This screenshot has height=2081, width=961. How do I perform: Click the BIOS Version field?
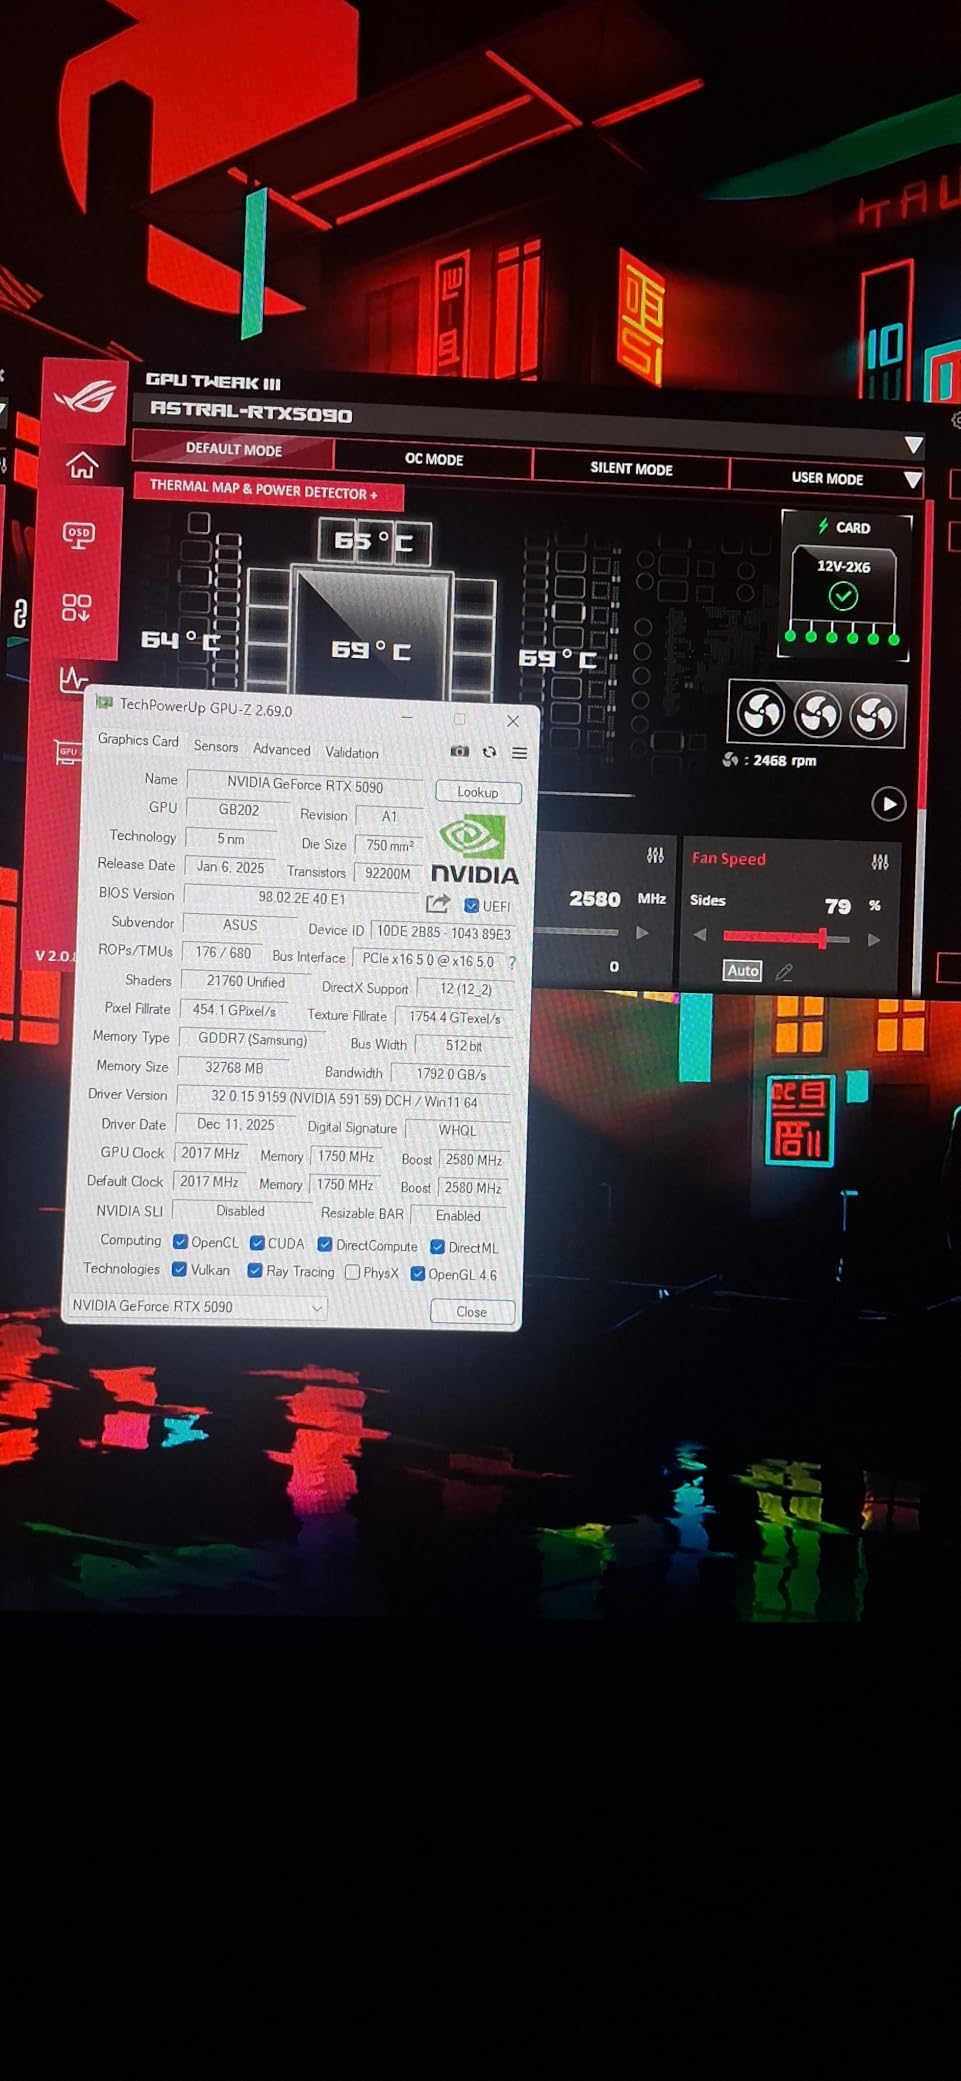pos(301,898)
